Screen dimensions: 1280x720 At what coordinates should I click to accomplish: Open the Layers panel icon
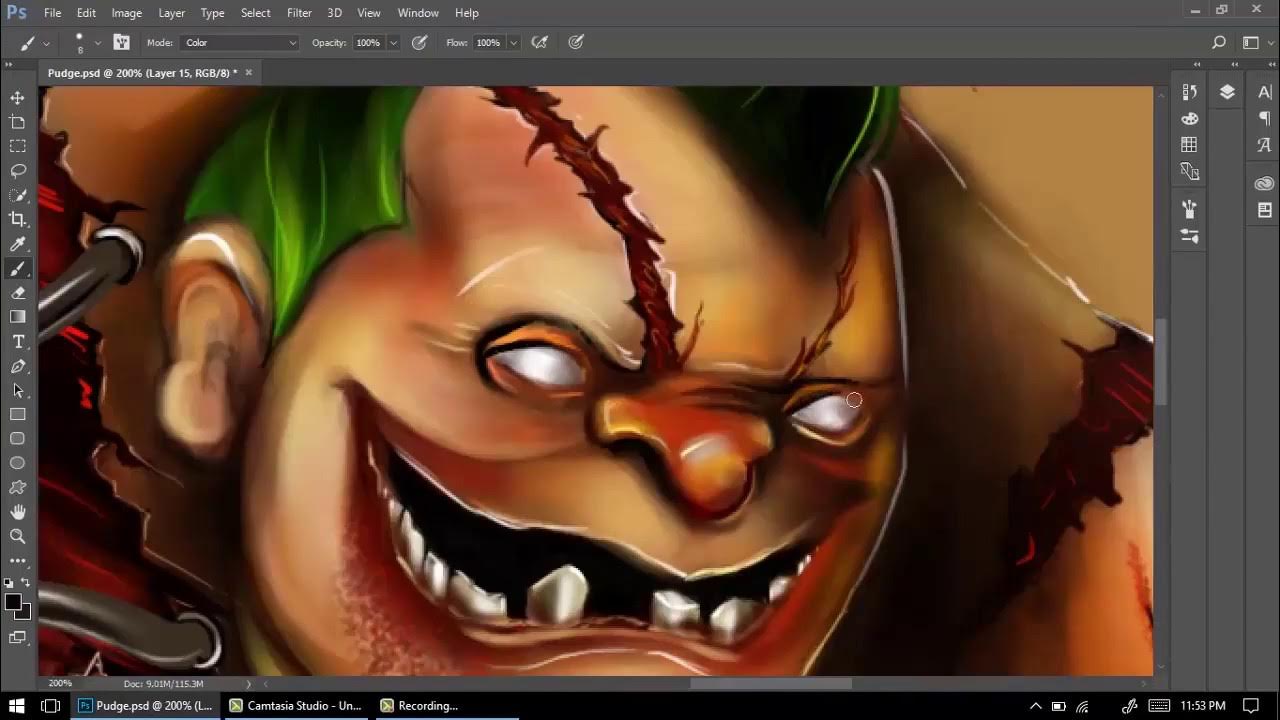[x=1227, y=92]
